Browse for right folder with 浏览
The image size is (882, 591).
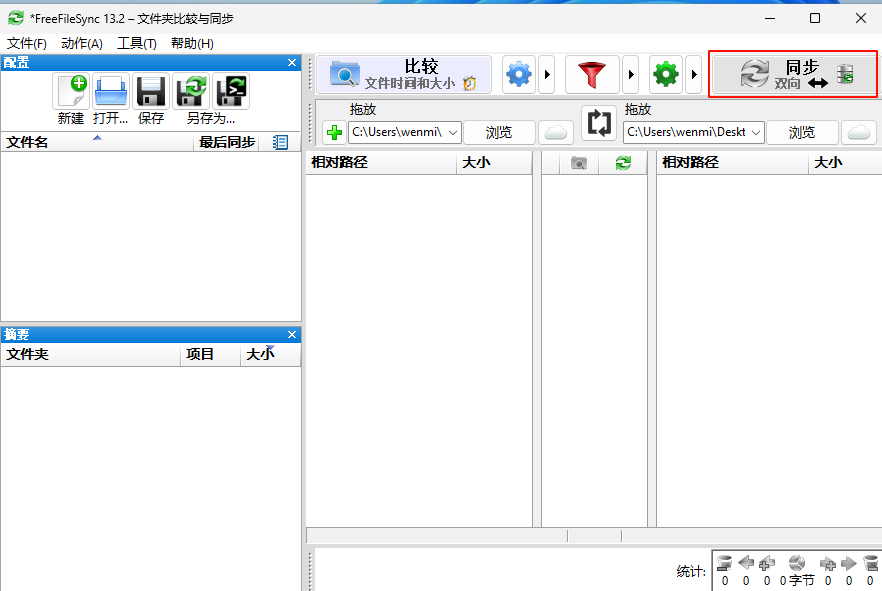tap(802, 133)
